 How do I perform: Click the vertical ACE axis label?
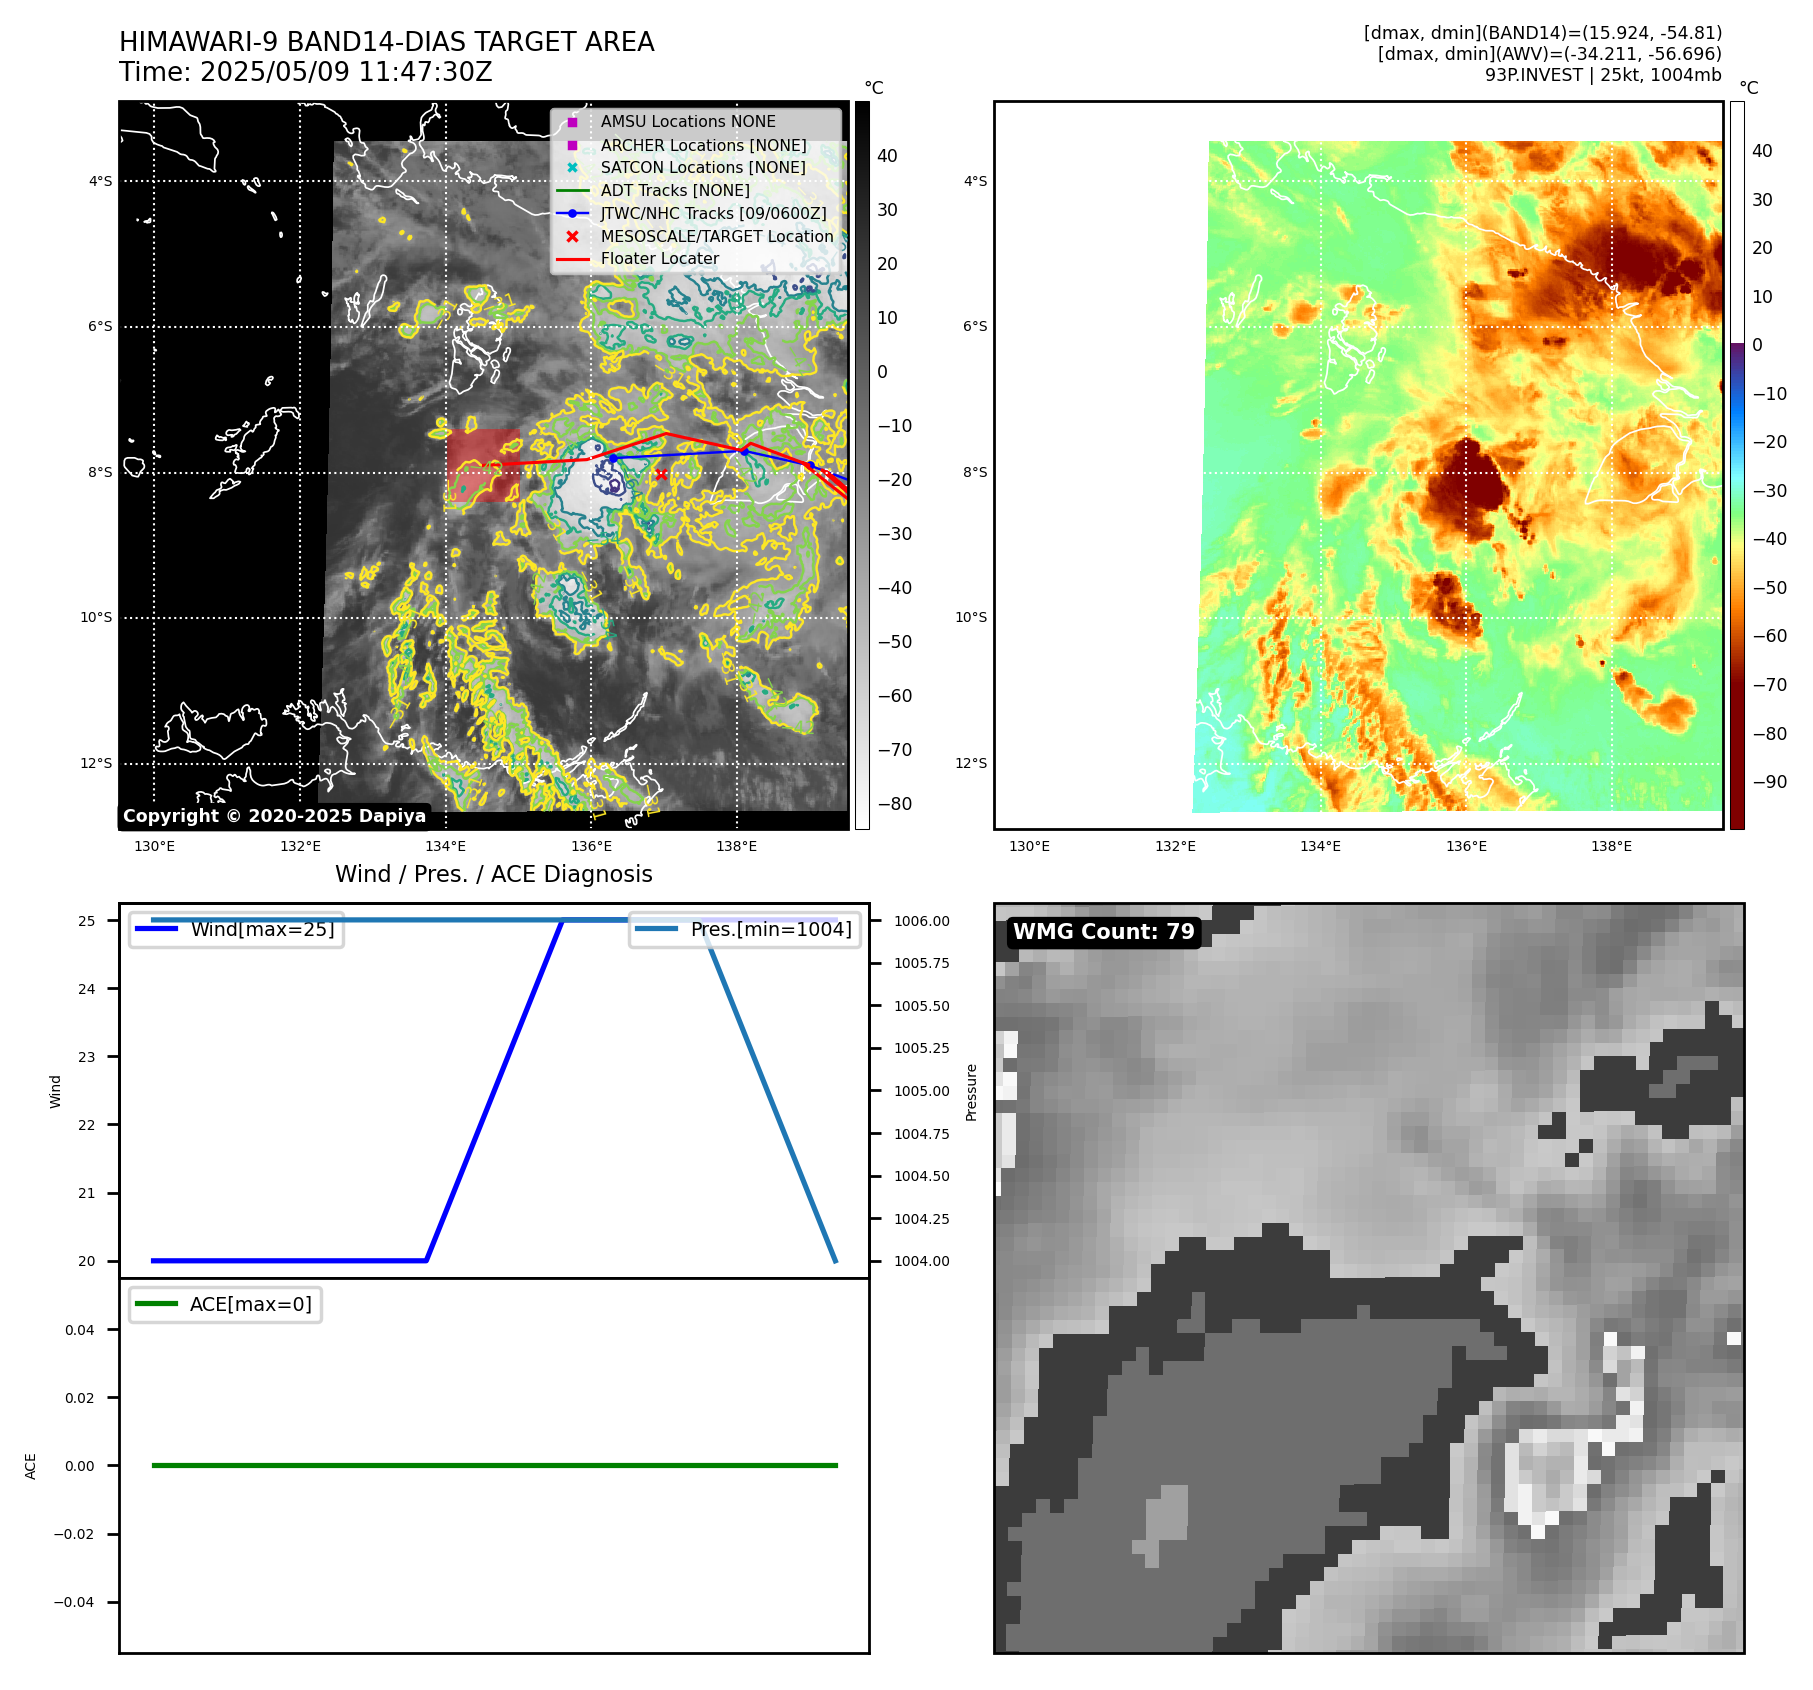[31, 1466]
